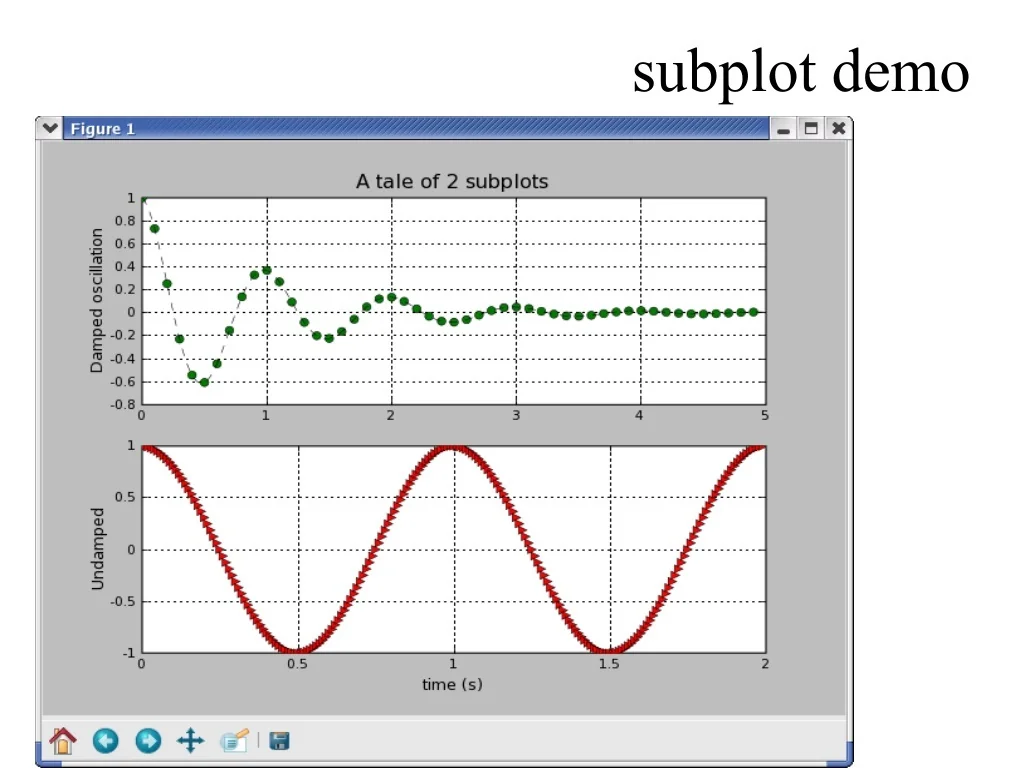Viewport: 1024px width, 768px height.
Task: Click the red curve's peak at time 1
Action: pyautogui.click(x=453, y=447)
